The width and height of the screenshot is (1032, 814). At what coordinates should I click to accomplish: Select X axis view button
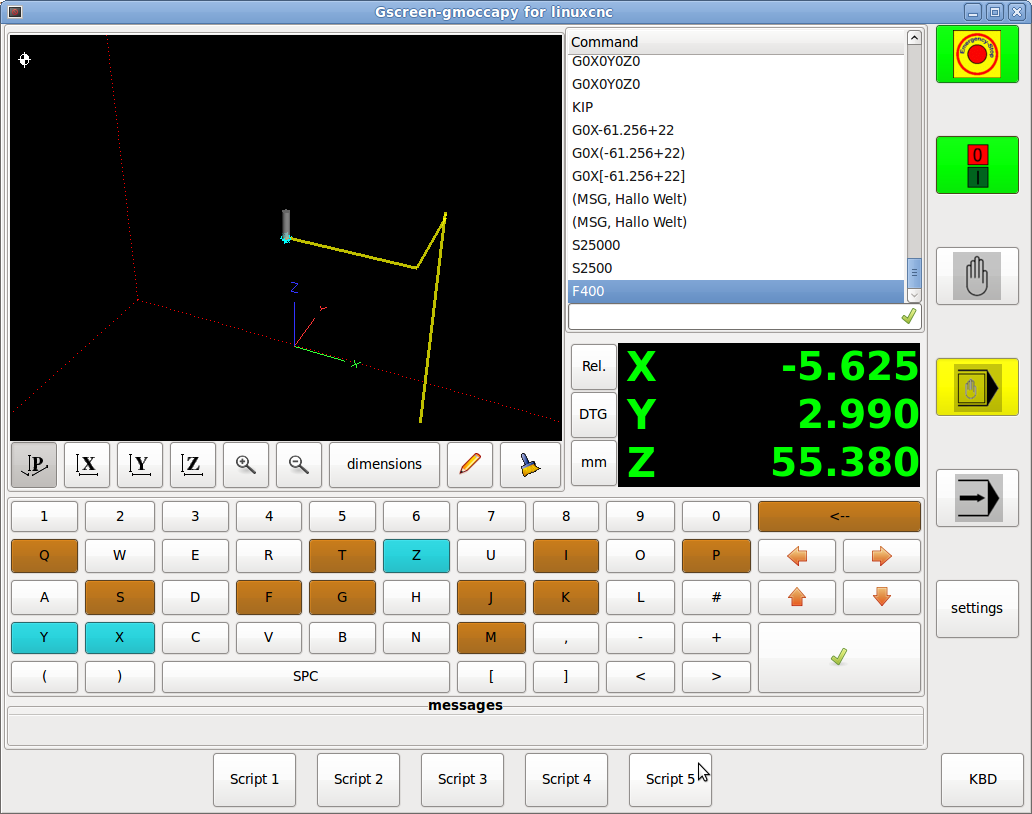[x=87, y=465]
